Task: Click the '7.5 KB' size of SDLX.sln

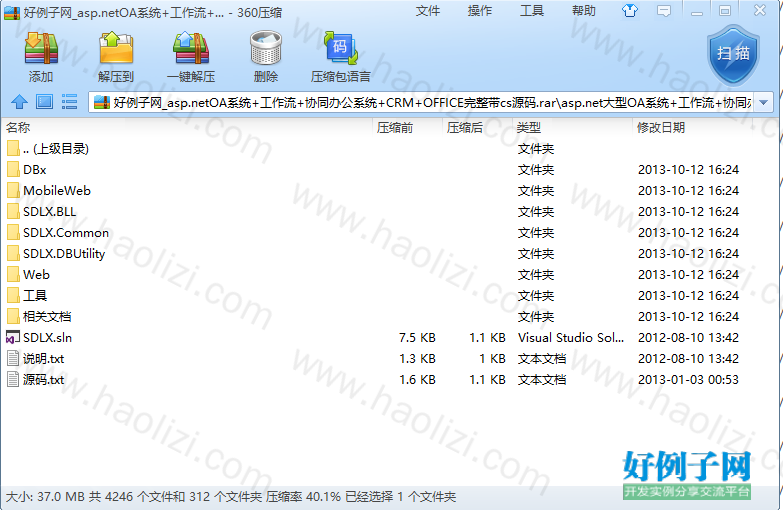Action: (417, 337)
